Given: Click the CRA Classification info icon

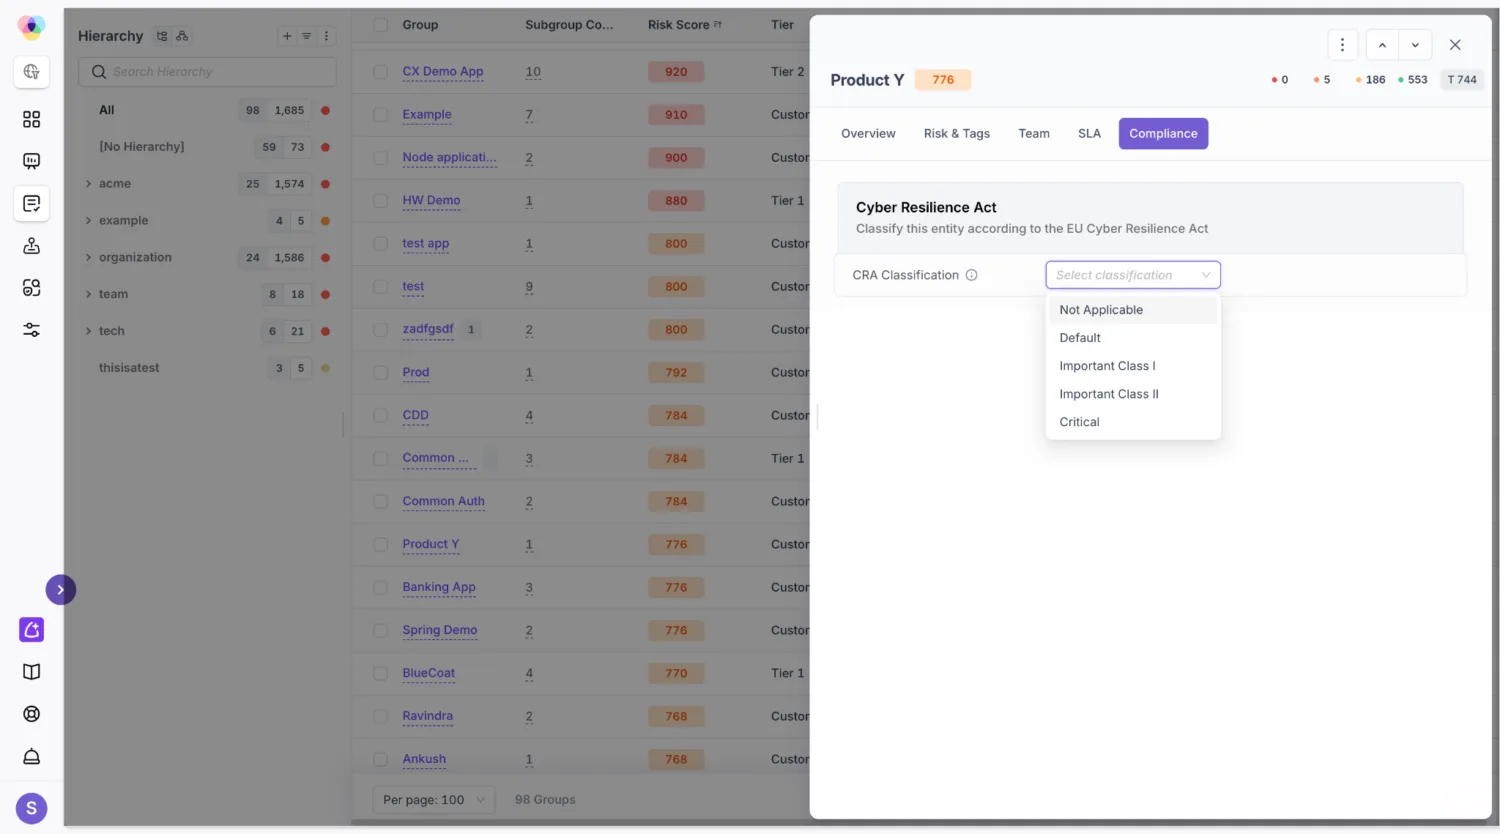Looking at the screenshot, I should pos(971,275).
